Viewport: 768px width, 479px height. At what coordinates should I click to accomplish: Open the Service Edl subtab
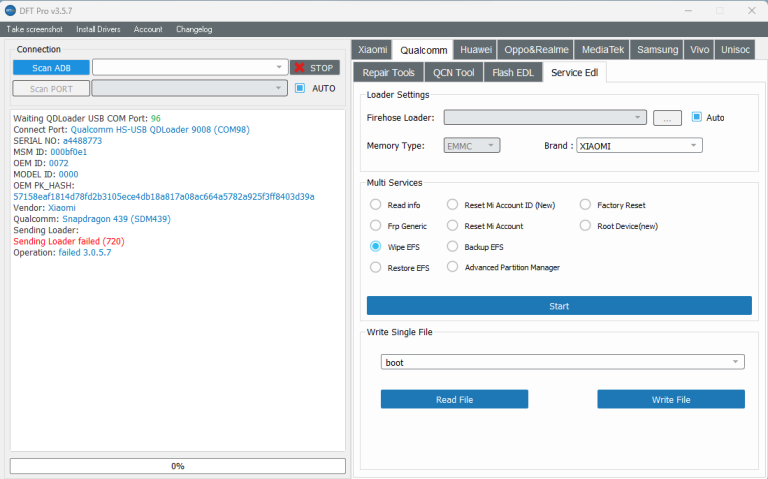coord(575,72)
